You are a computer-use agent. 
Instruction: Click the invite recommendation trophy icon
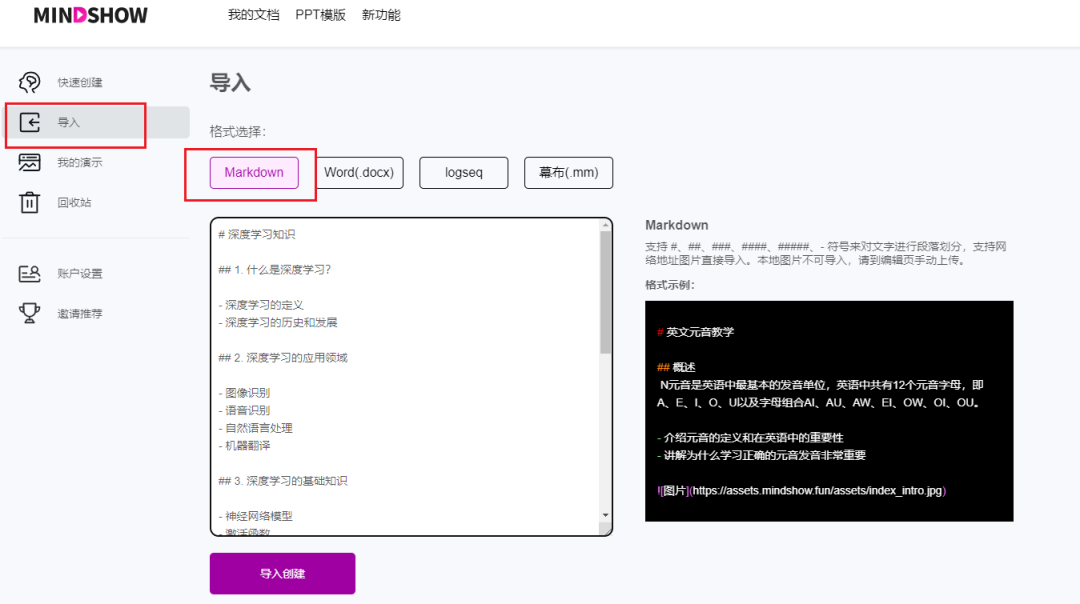[x=30, y=313]
